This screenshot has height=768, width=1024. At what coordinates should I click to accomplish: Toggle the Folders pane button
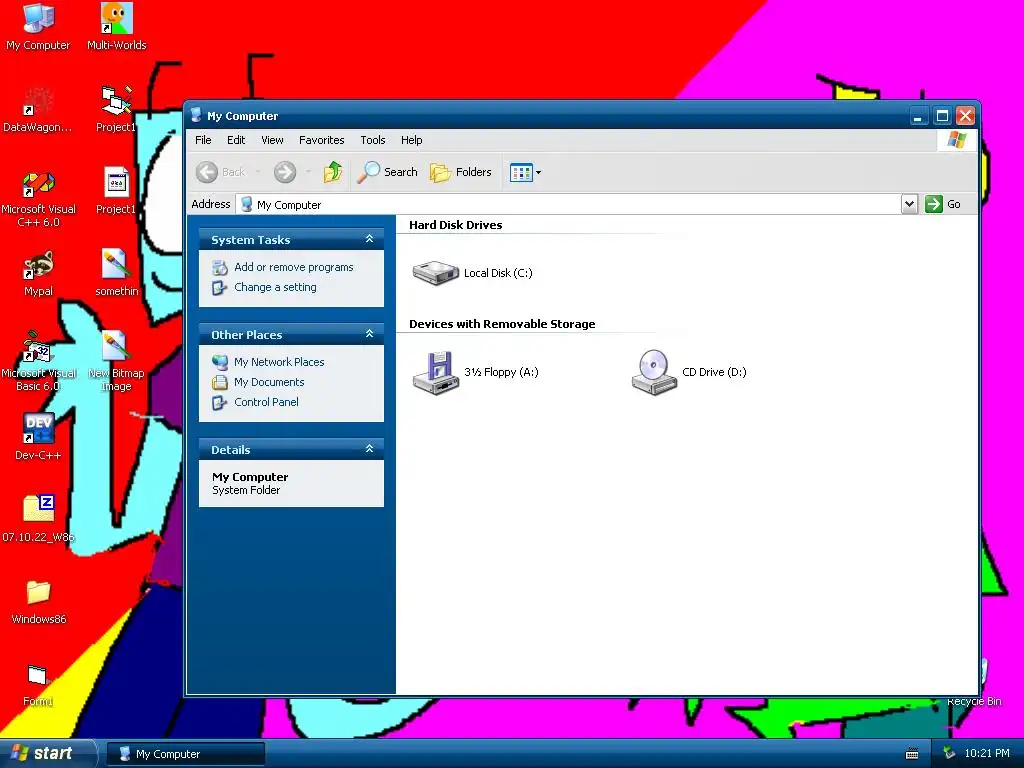pyautogui.click(x=460, y=172)
